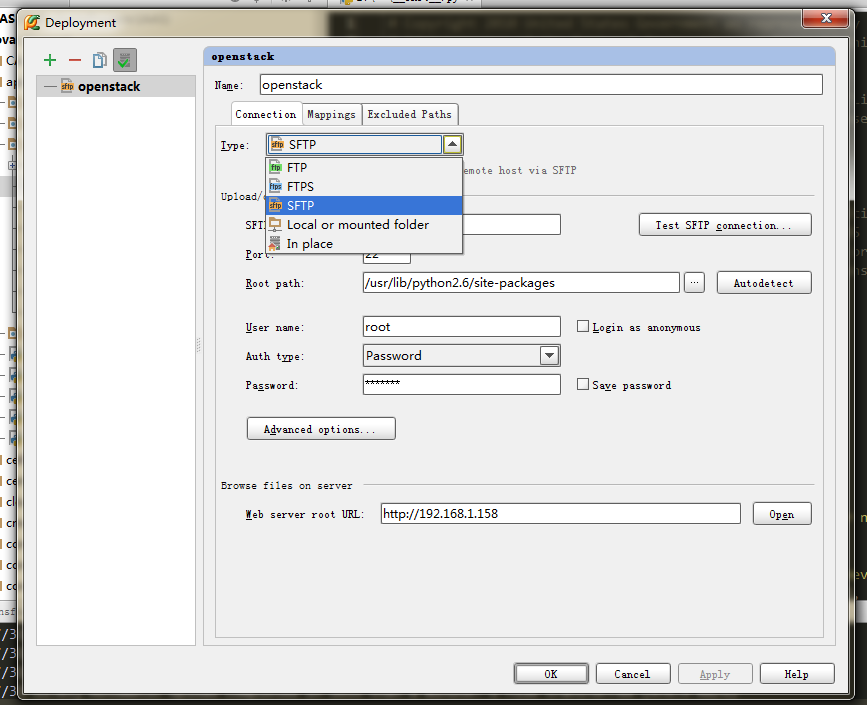Open the Auth type dropdown arrow

point(549,356)
